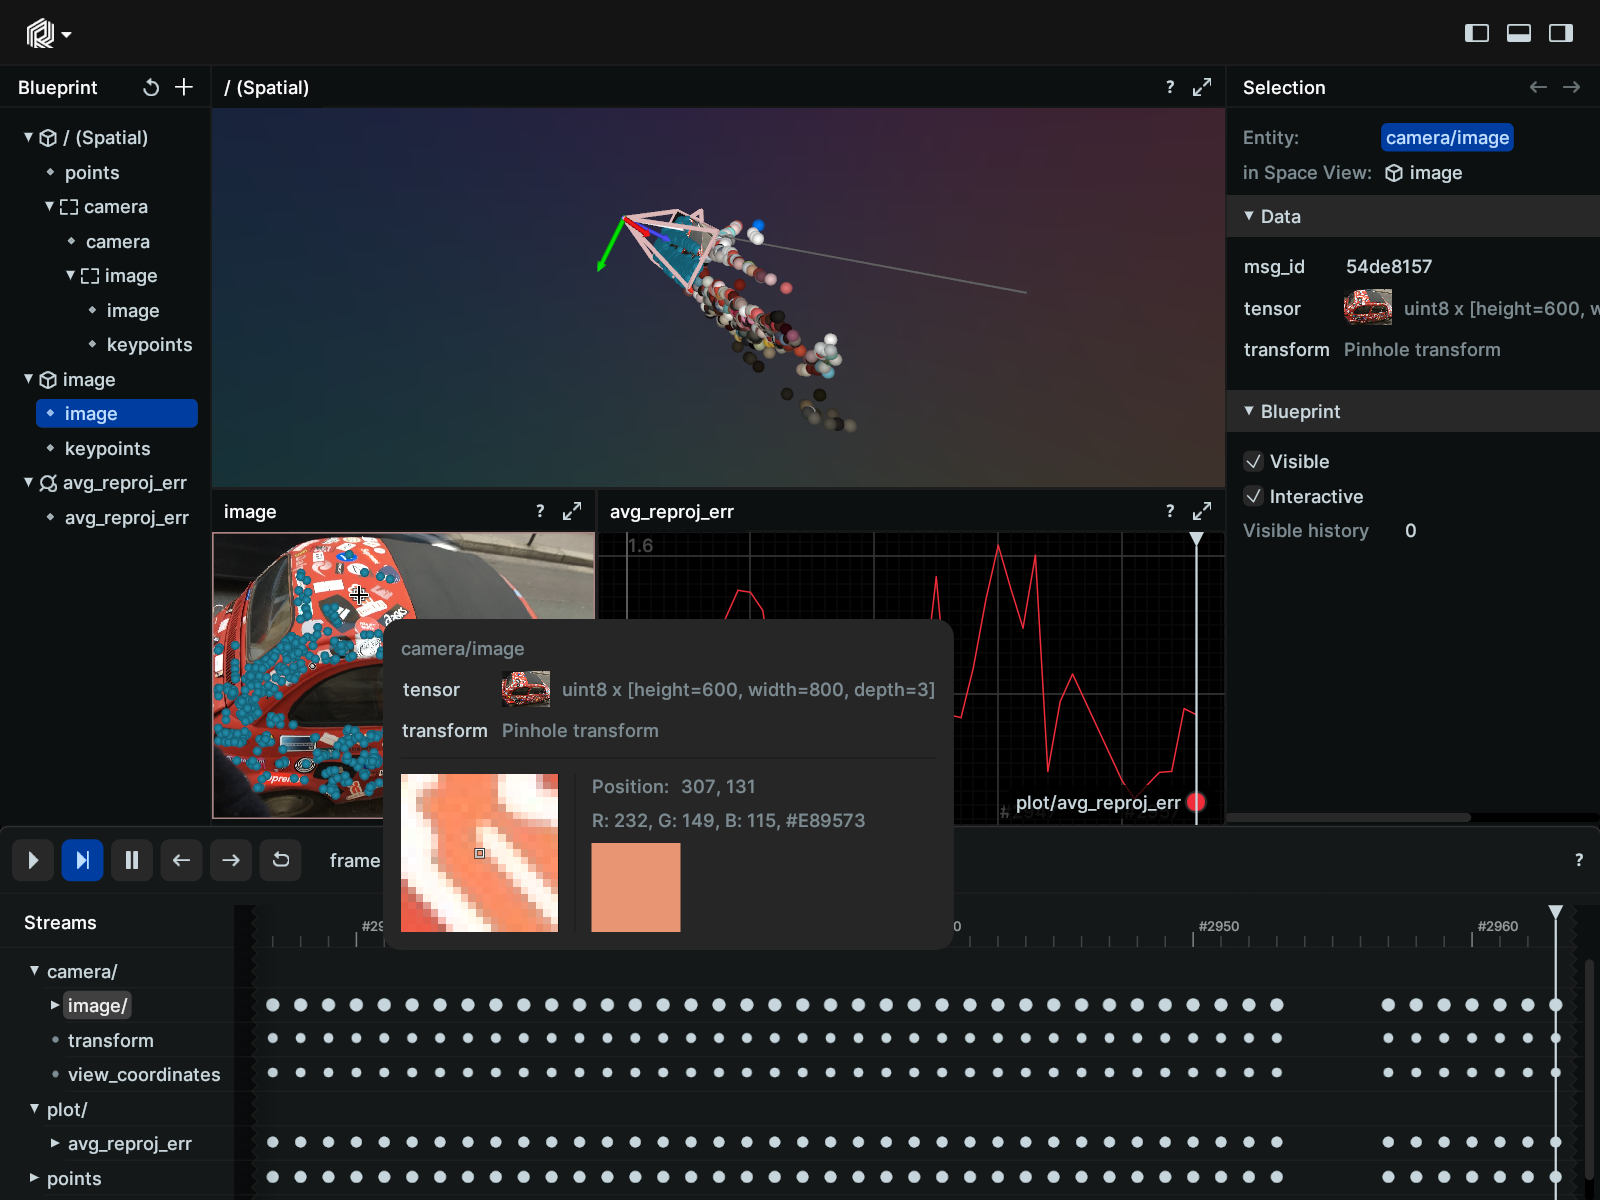Click the camera/image entity link
The height and width of the screenshot is (1200, 1600).
pyautogui.click(x=1447, y=137)
